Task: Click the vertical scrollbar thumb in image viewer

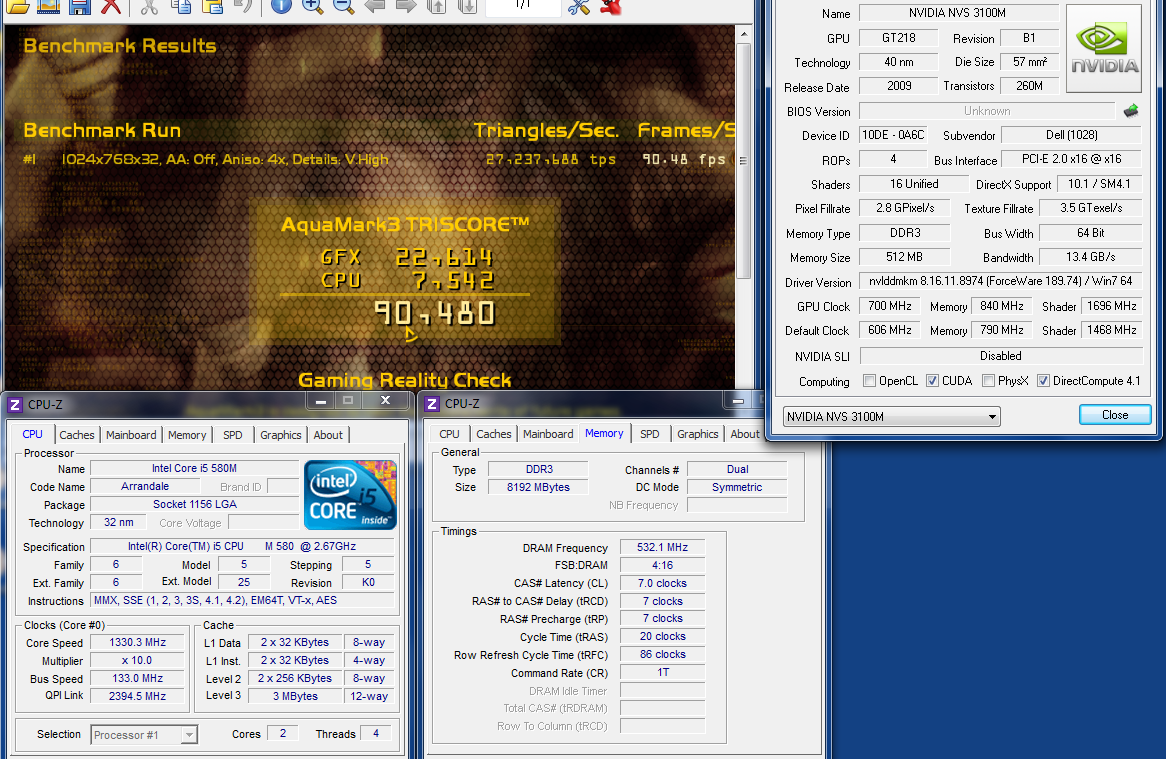Action: pyautogui.click(x=744, y=161)
